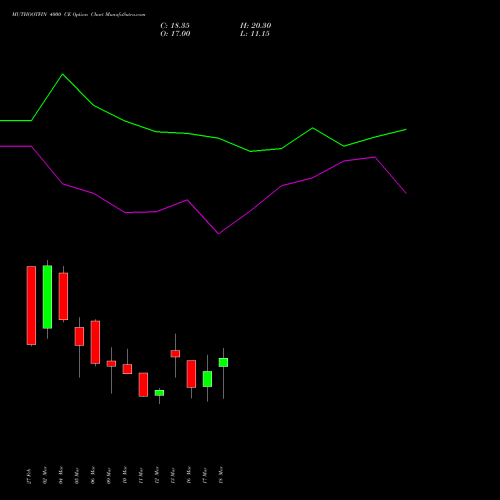Click the '18 Mar' date axis label
500x500 pixels.
point(221,475)
